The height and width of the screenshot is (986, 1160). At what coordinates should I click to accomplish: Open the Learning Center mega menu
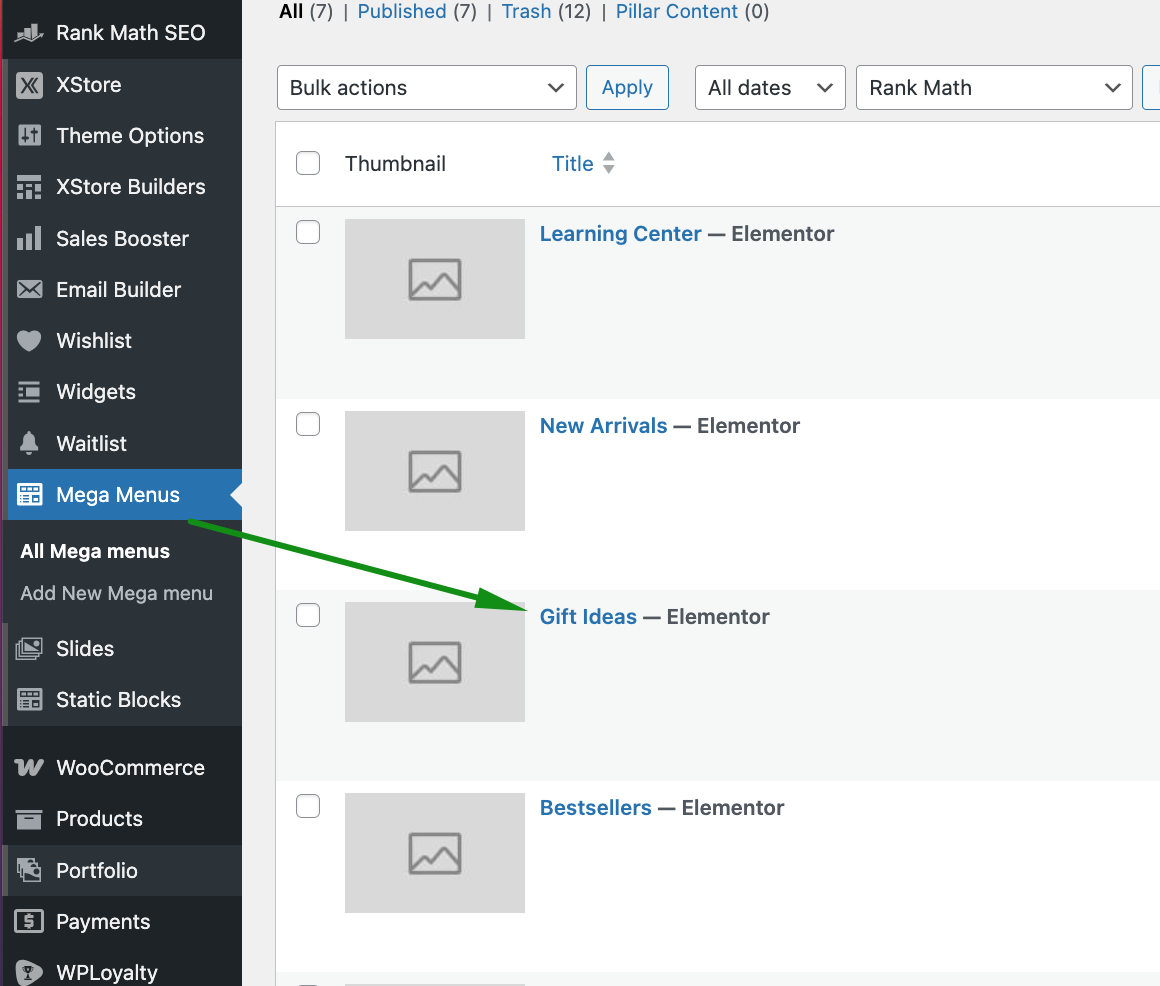[620, 234]
